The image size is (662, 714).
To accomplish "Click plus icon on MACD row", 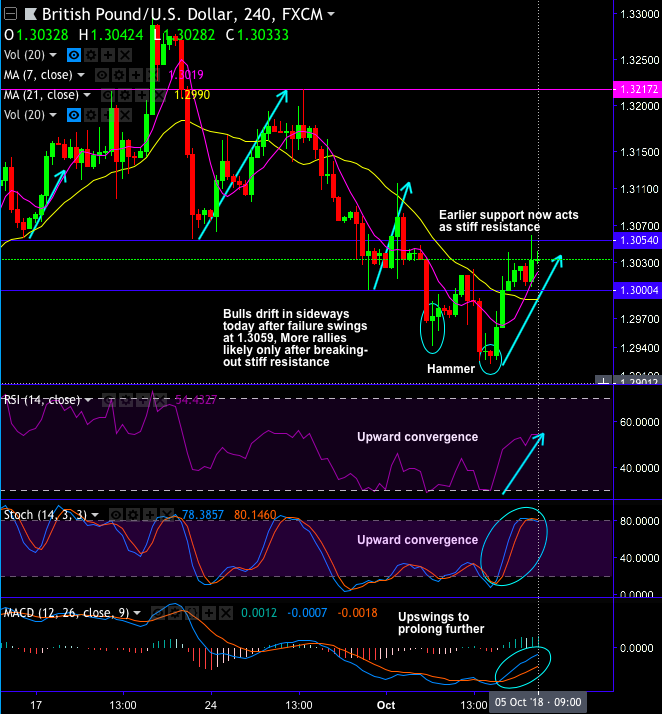I will [x=209, y=613].
